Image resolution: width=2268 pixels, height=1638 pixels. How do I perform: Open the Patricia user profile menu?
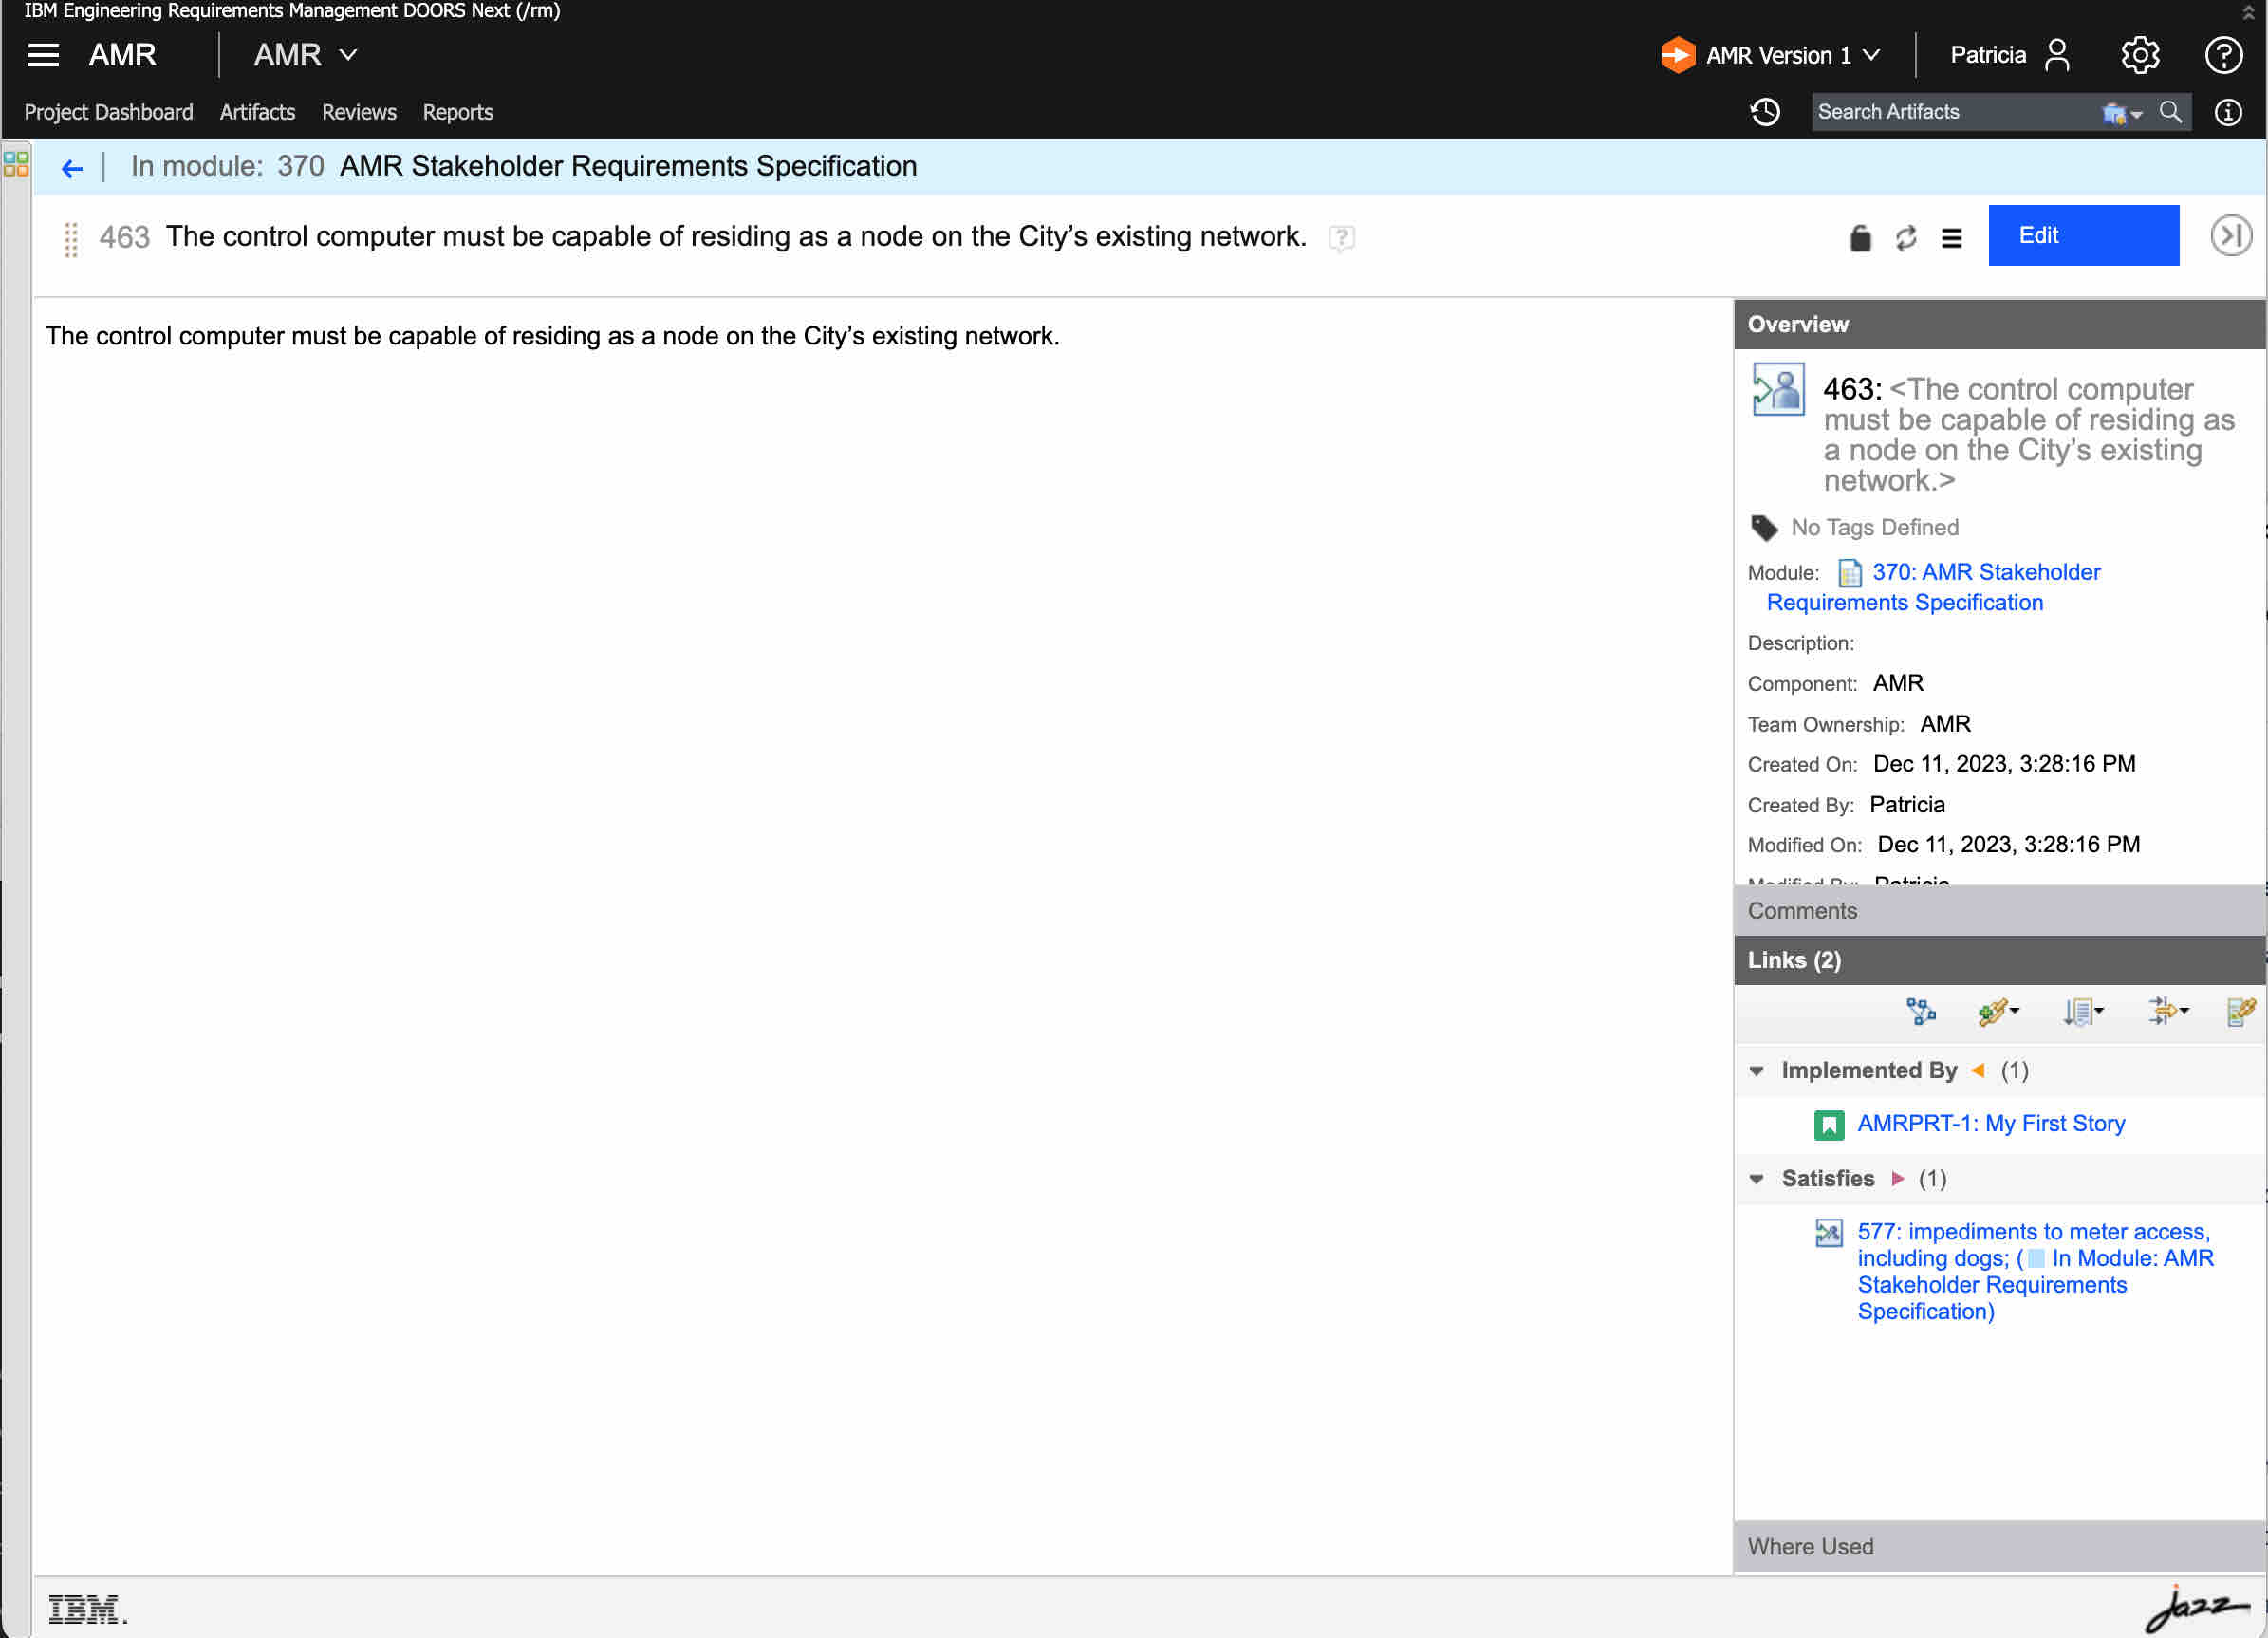pos(2010,55)
